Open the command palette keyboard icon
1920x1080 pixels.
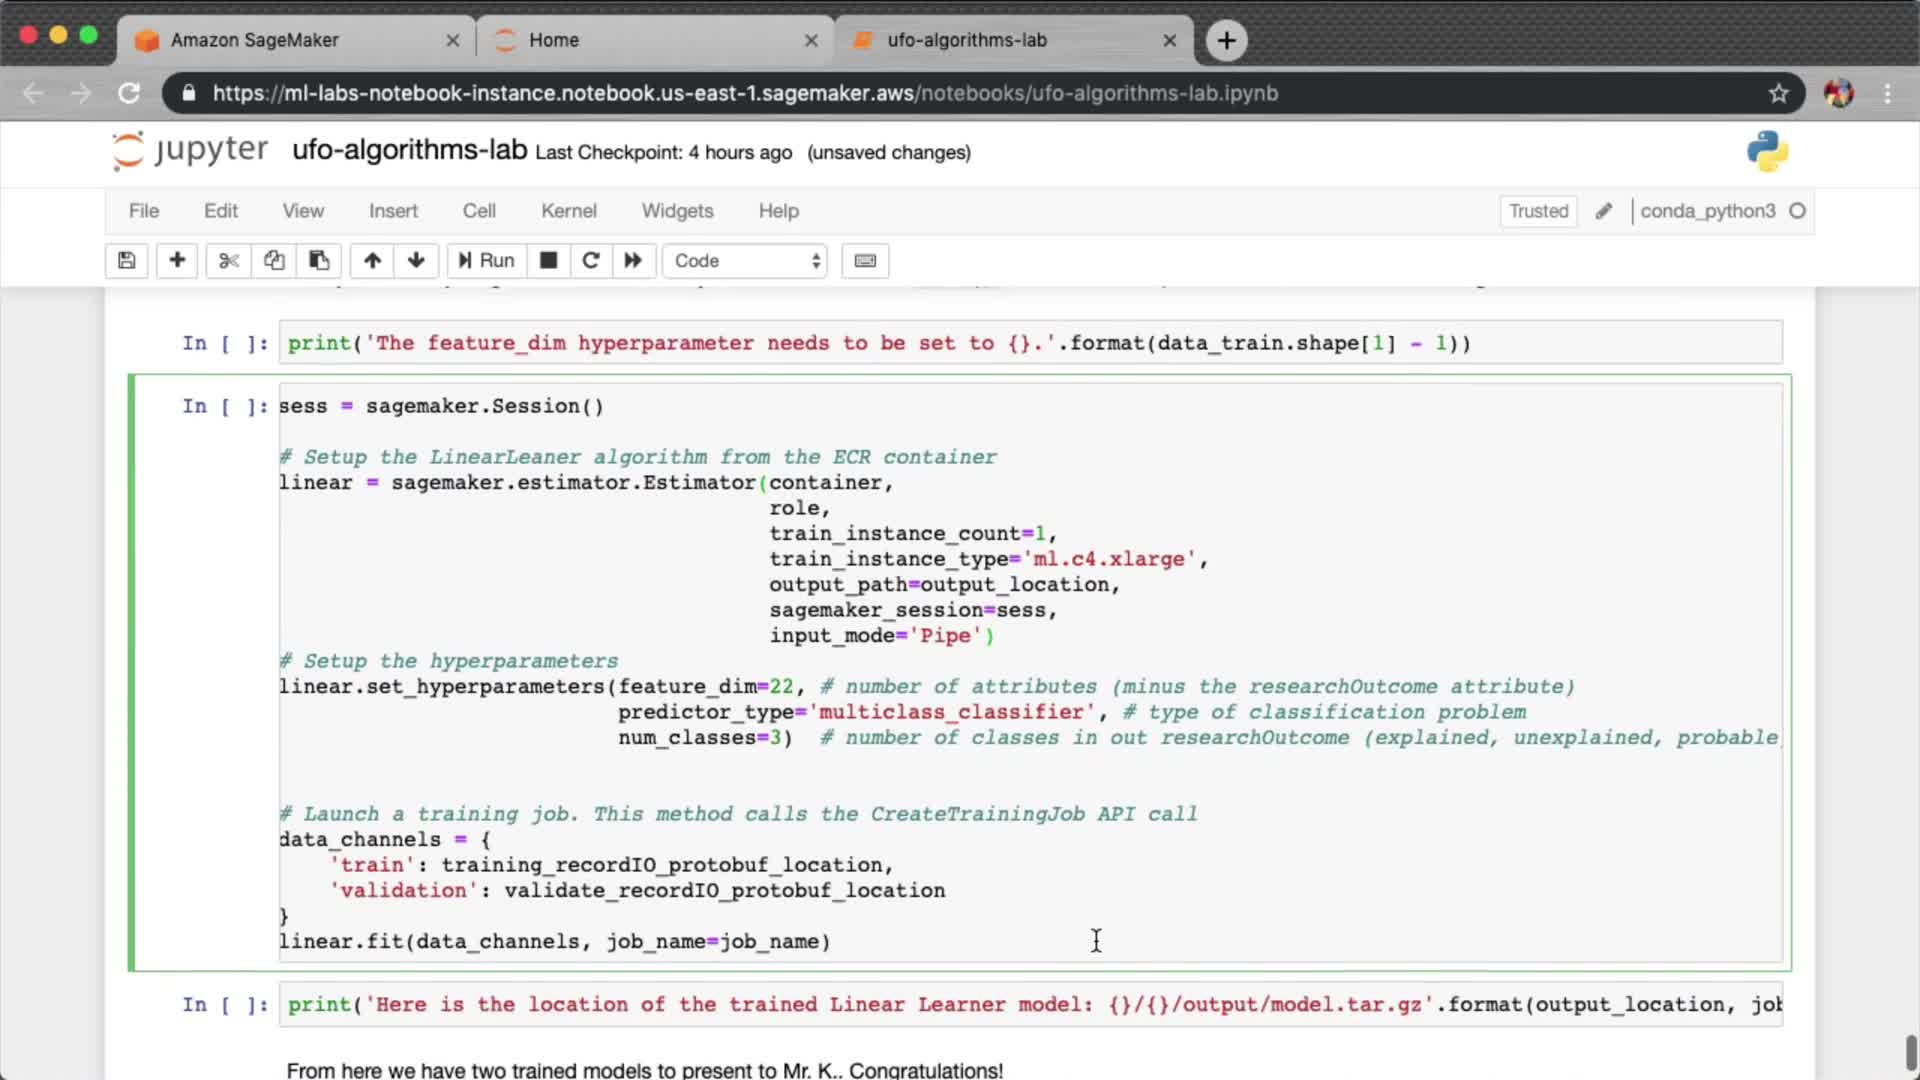tap(865, 261)
